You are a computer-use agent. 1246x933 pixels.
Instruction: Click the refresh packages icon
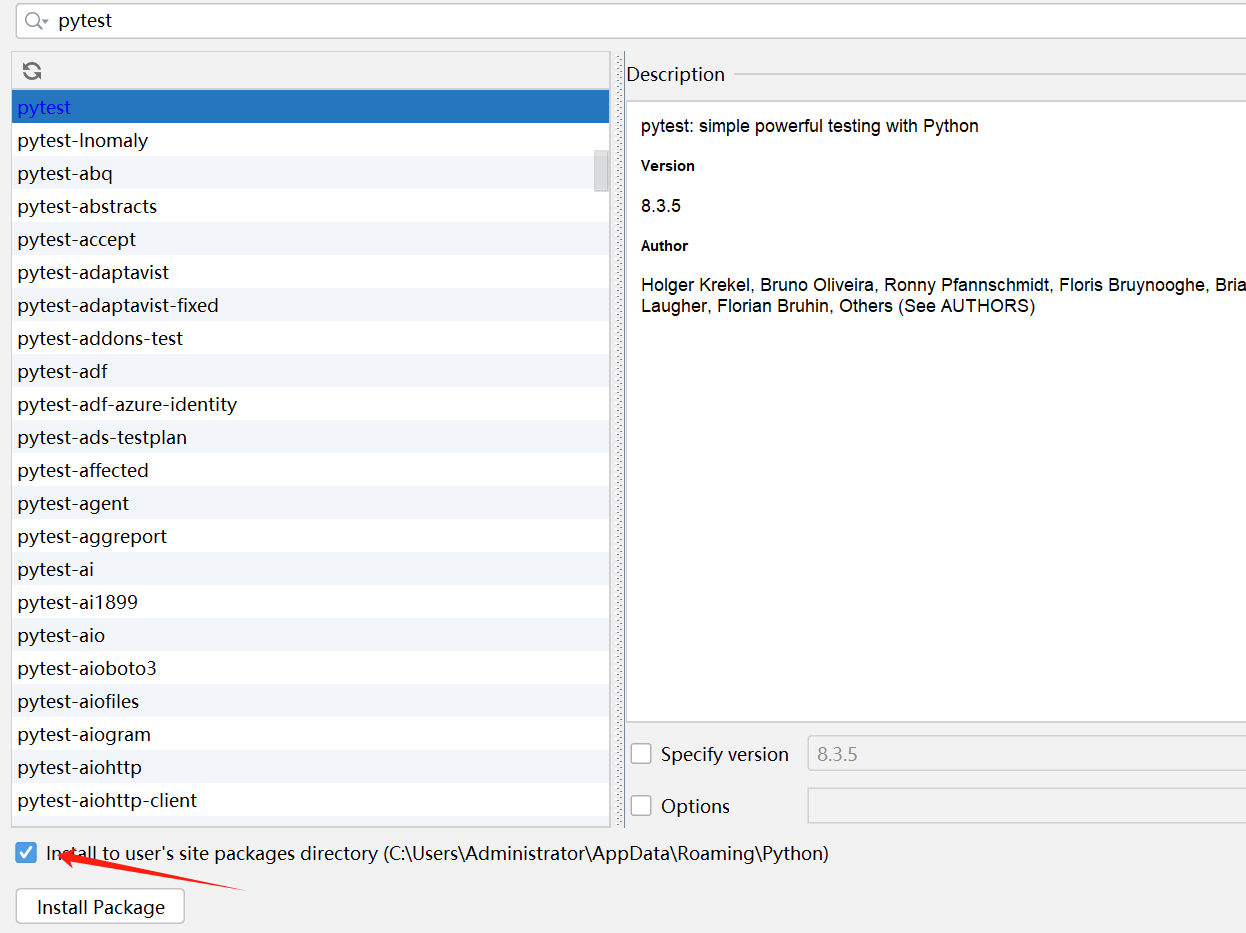point(32,71)
